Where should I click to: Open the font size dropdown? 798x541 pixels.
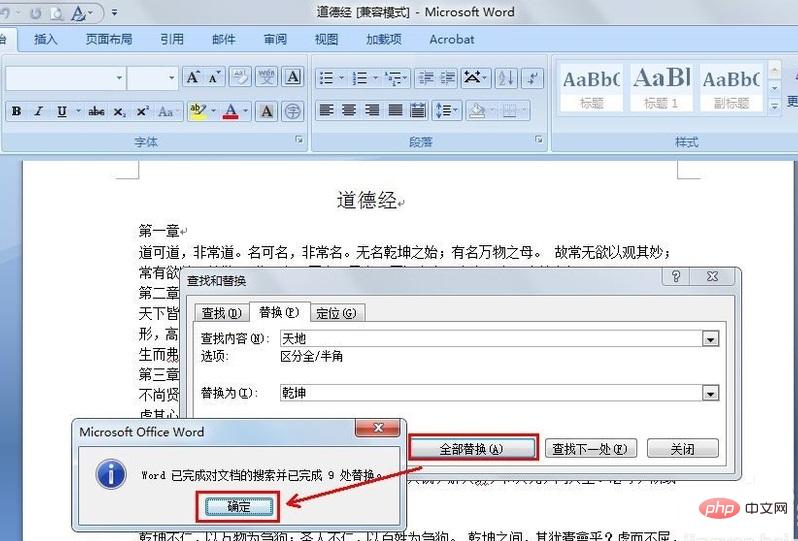coord(171,78)
